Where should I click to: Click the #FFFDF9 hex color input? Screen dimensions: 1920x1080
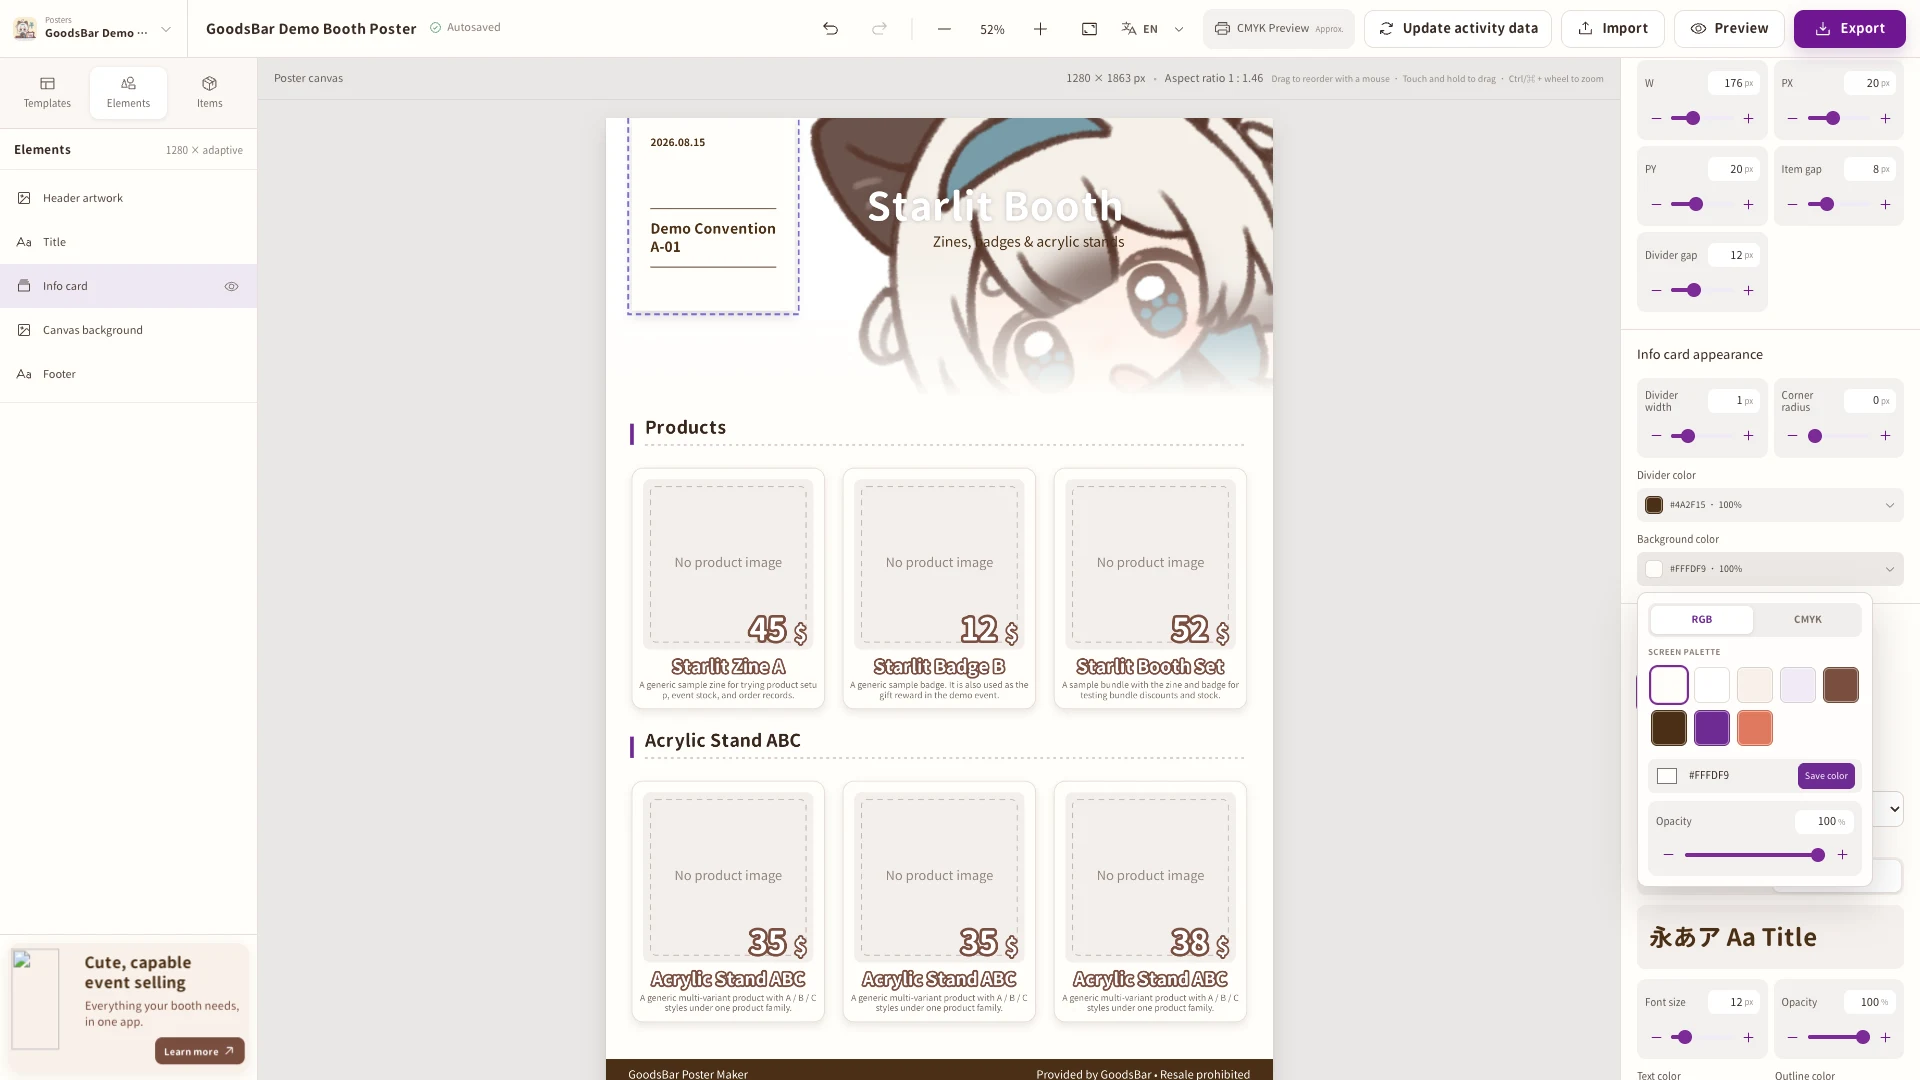coord(1738,776)
